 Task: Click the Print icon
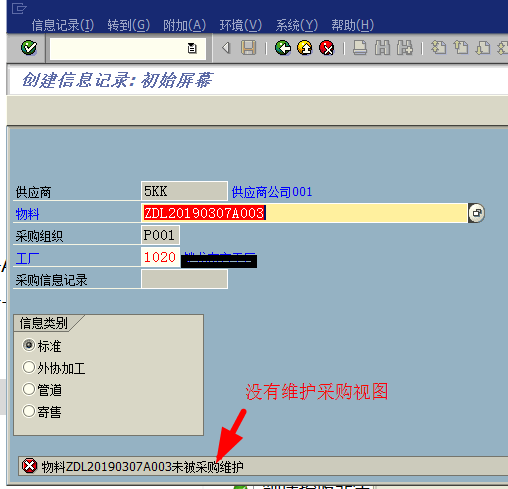point(360,48)
